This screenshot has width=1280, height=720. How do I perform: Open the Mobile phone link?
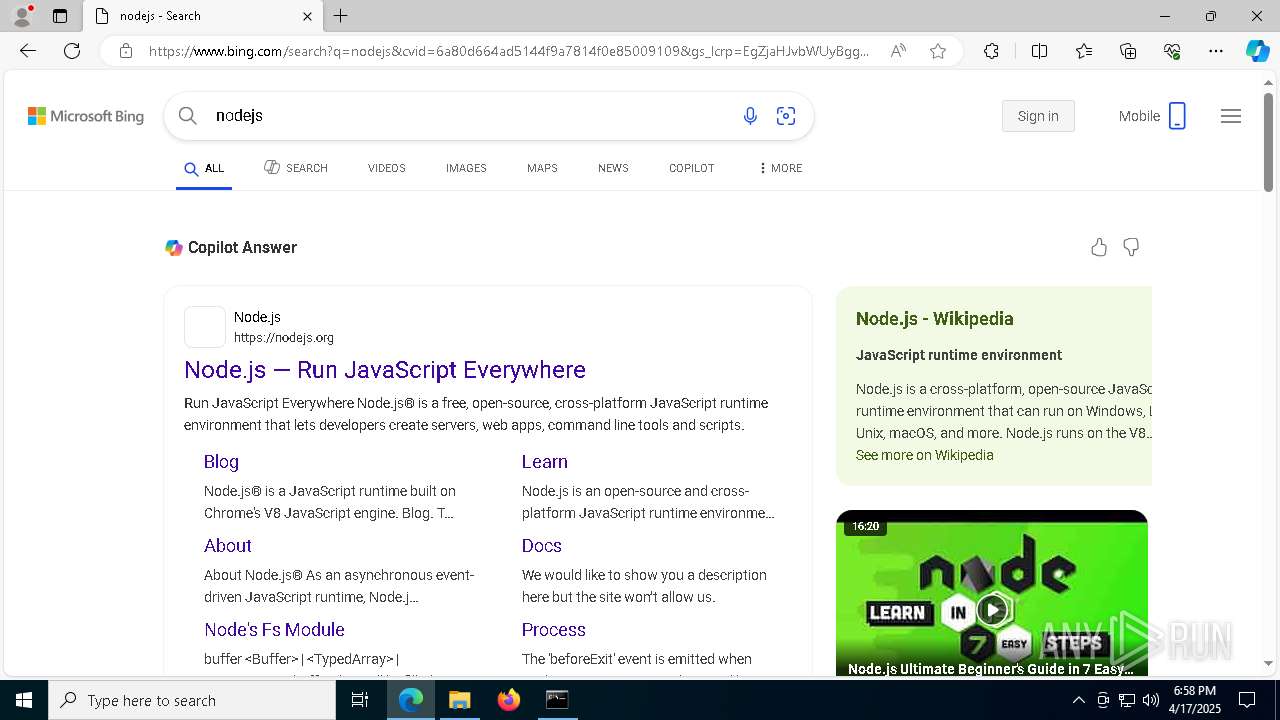[1152, 116]
